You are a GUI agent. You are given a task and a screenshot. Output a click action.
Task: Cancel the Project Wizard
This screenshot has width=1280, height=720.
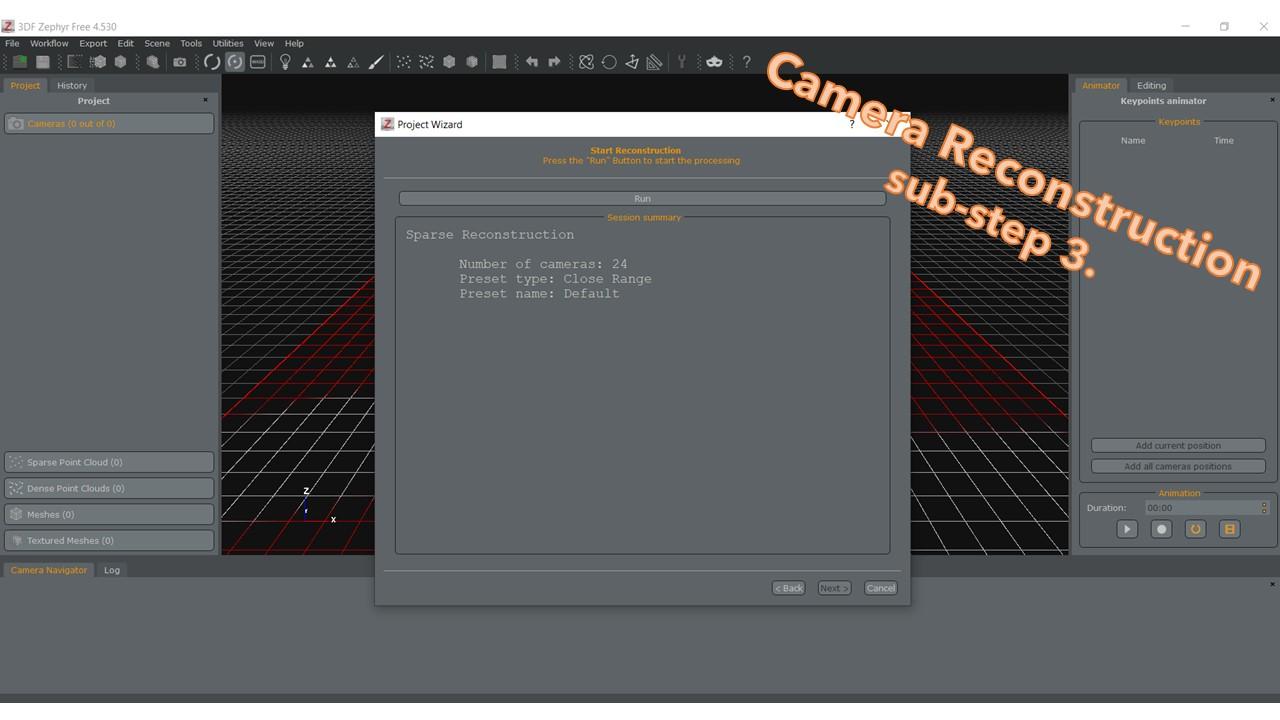[x=880, y=588]
